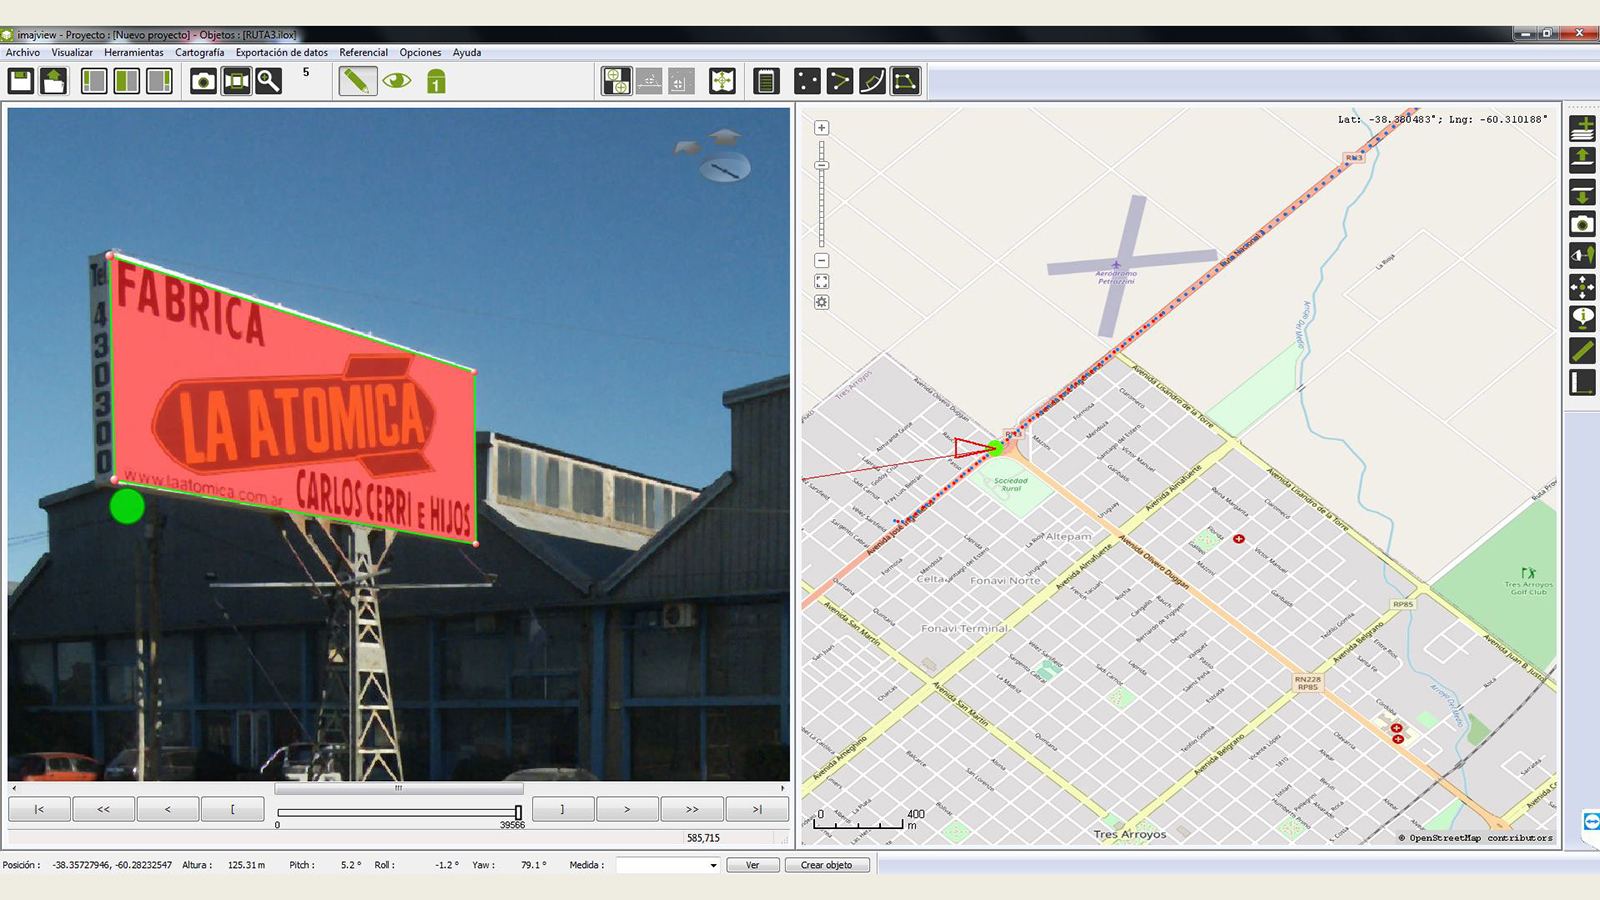Click the map settings gear button

(821, 302)
